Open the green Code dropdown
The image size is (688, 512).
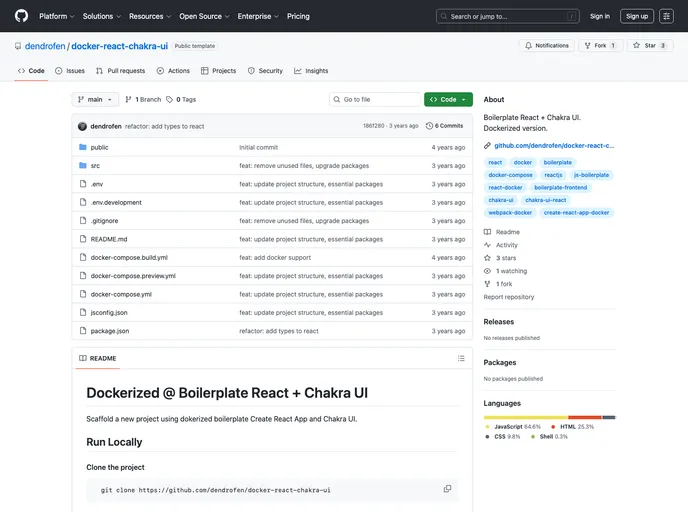[x=448, y=99]
